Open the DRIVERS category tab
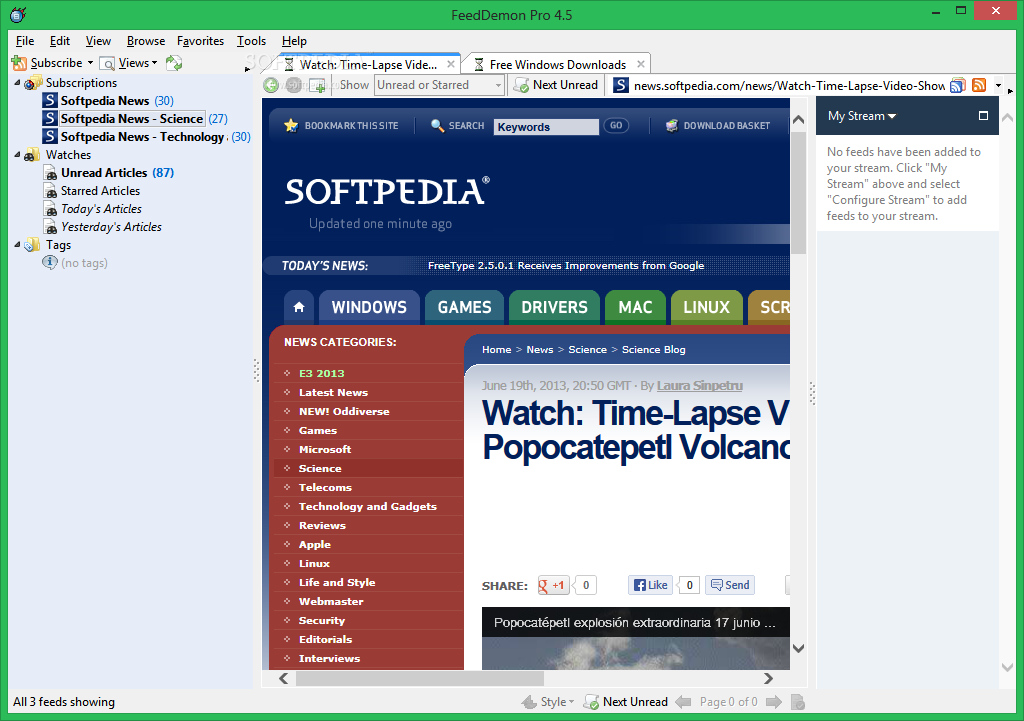This screenshot has width=1024, height=721. (x=554, y=307)
